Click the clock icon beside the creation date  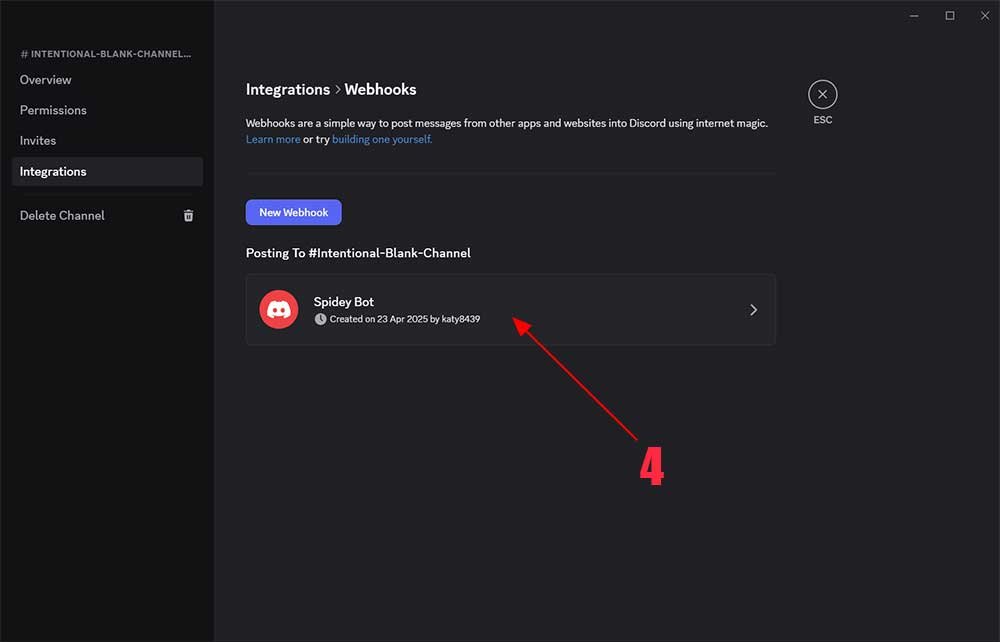coord(320,319)
